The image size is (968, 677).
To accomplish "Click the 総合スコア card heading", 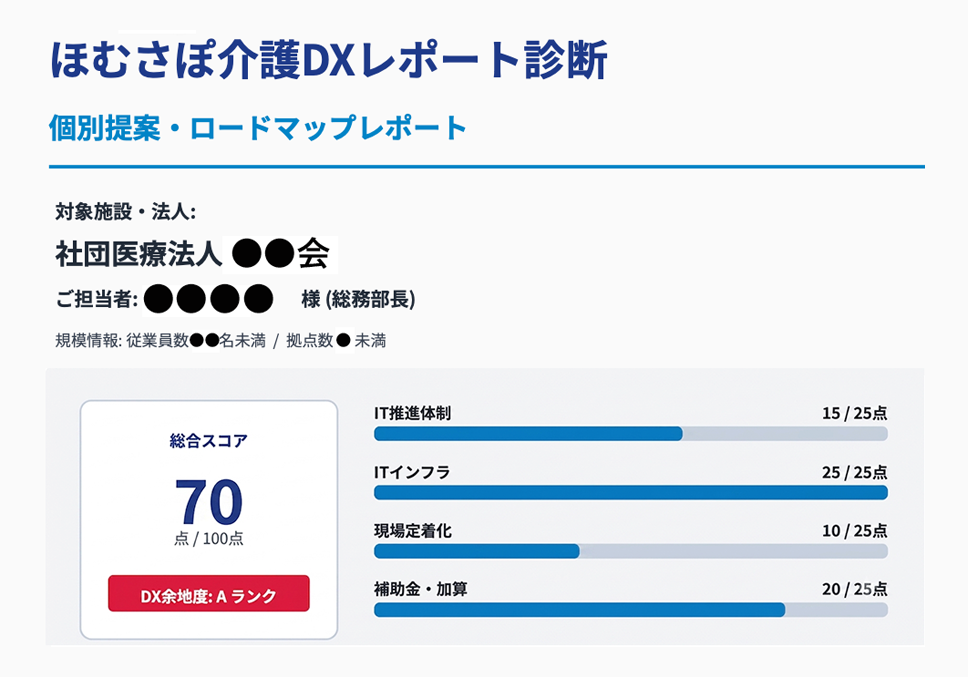I will [x=209, y=441].
